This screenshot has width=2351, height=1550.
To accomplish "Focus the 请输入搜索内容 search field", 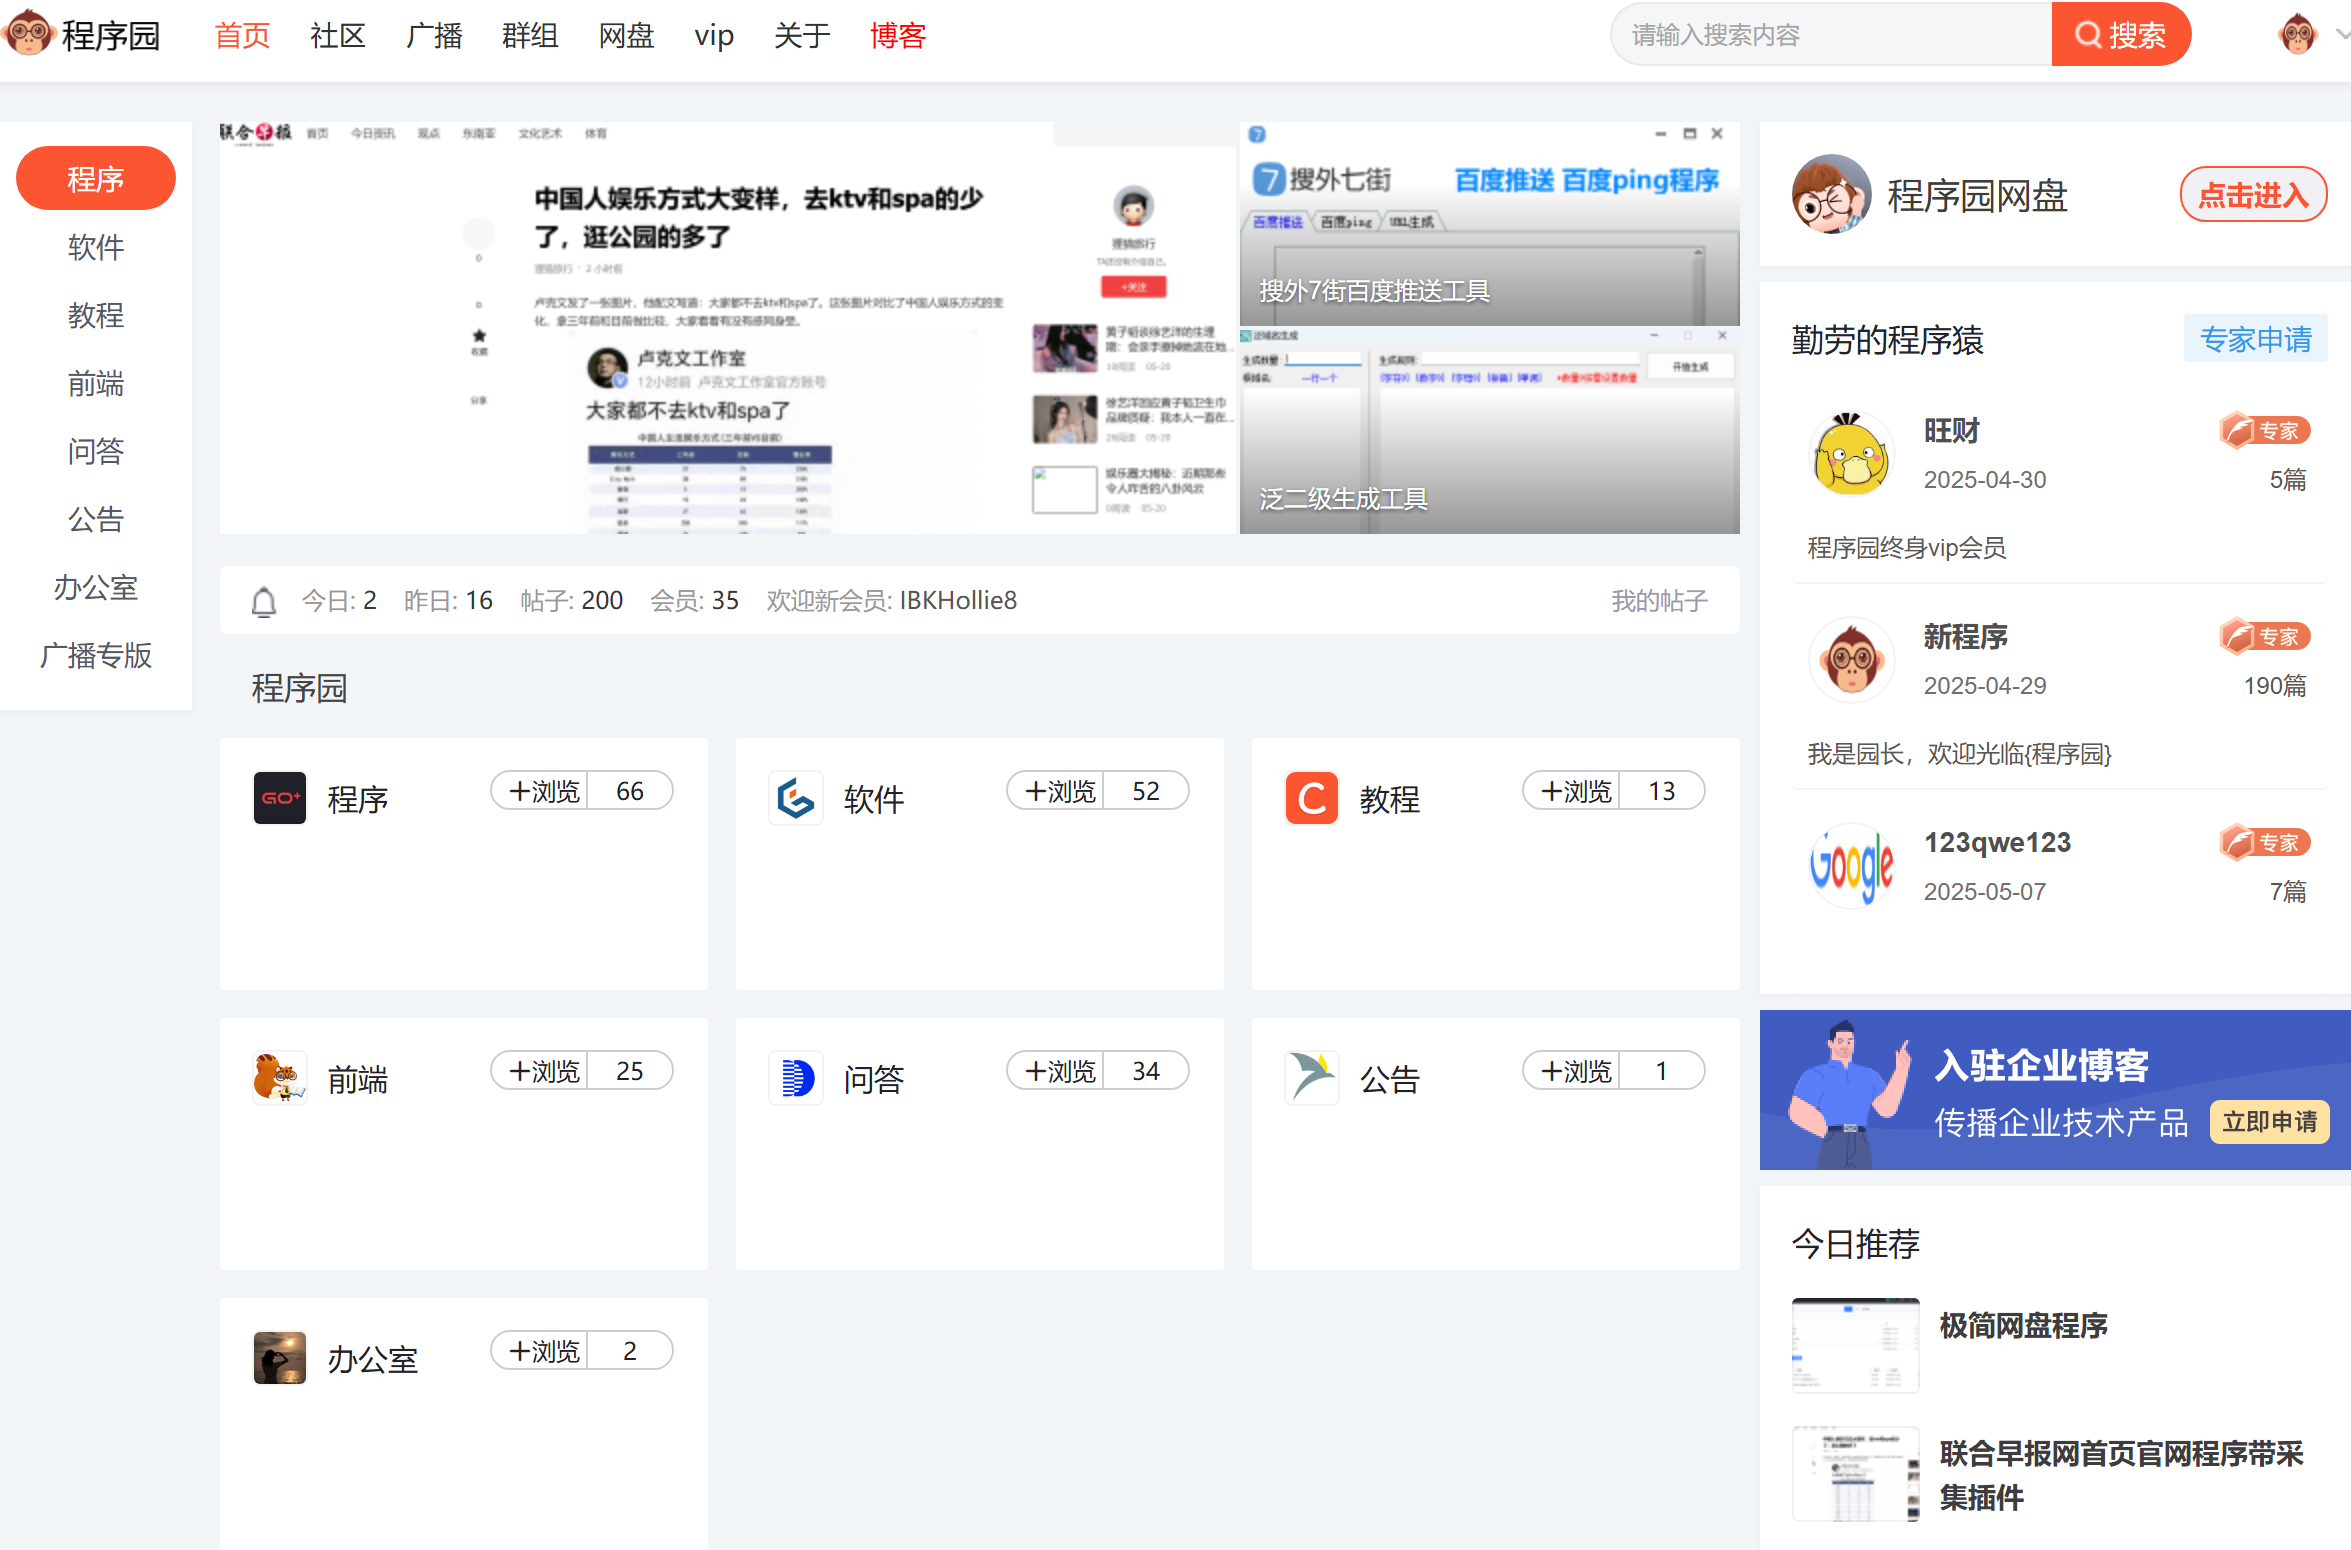I will (x=1830, y=35).
